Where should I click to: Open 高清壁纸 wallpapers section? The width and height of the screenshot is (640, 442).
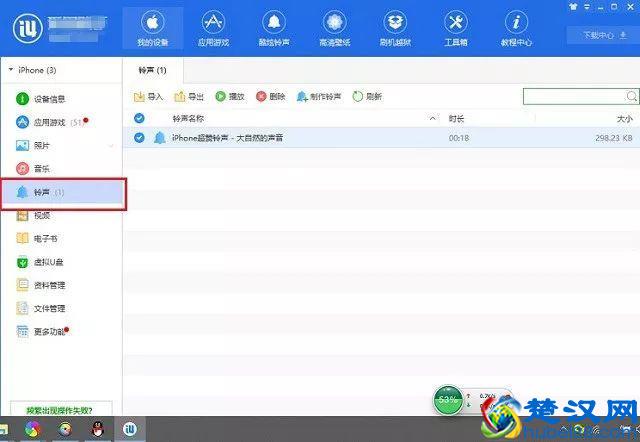tap(335, 28)
